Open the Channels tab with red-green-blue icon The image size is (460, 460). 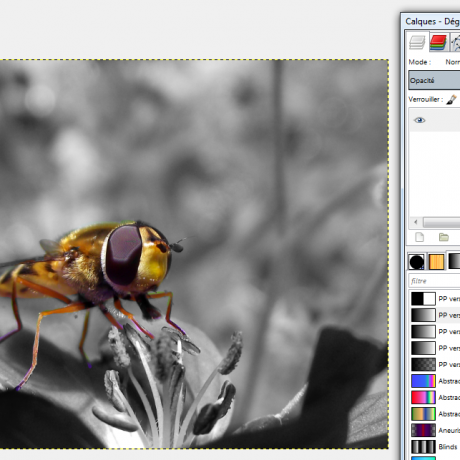[x=438, y=42]
